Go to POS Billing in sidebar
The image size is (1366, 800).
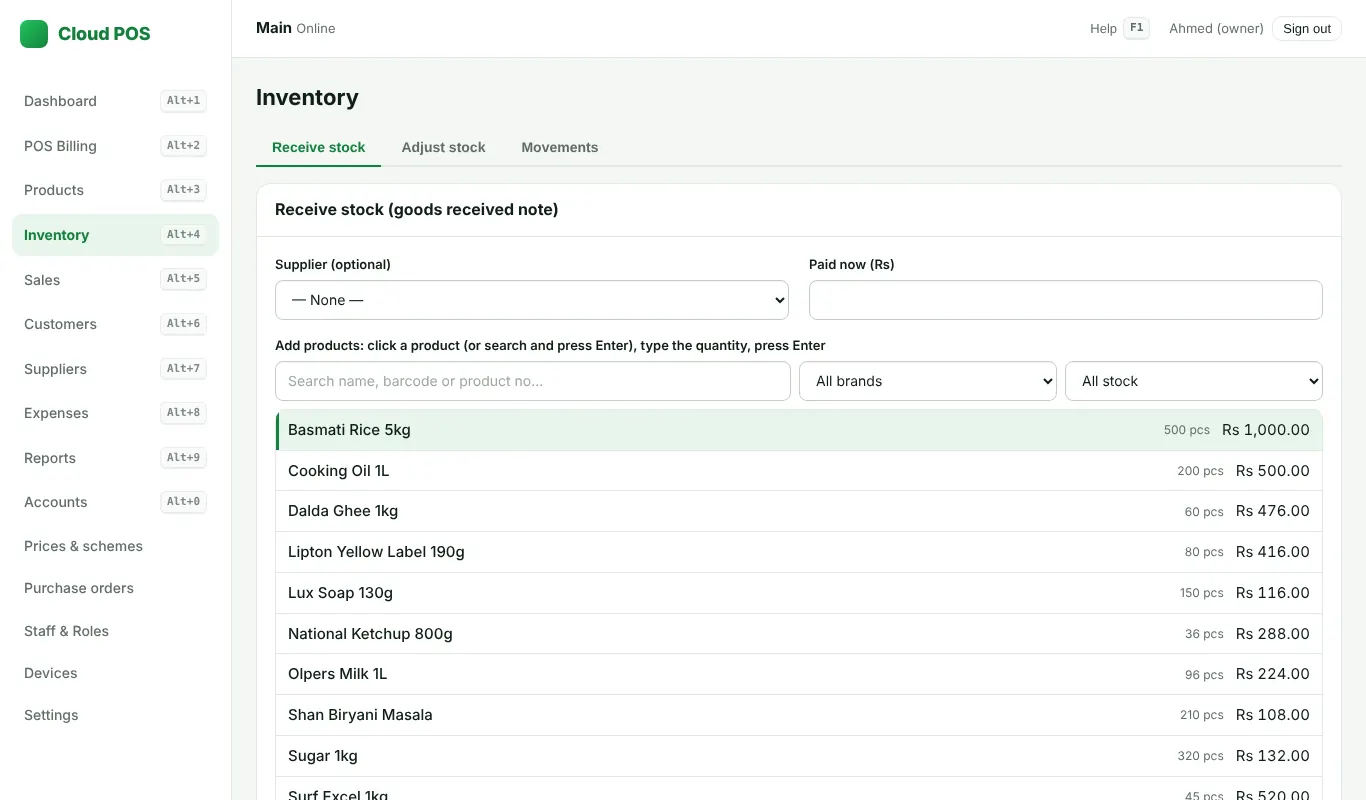point(115,146)
